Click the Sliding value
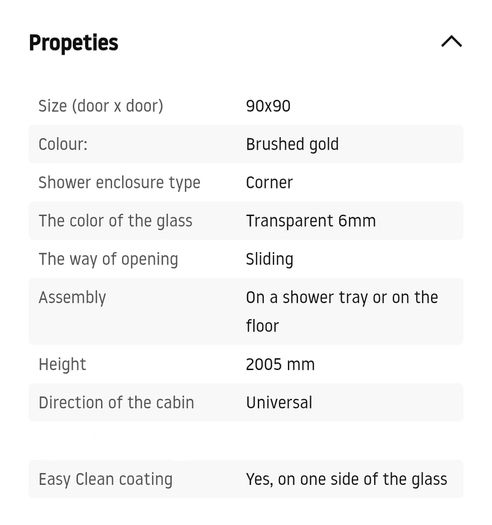Screen dimensions: 492x525 pos(270,259)
